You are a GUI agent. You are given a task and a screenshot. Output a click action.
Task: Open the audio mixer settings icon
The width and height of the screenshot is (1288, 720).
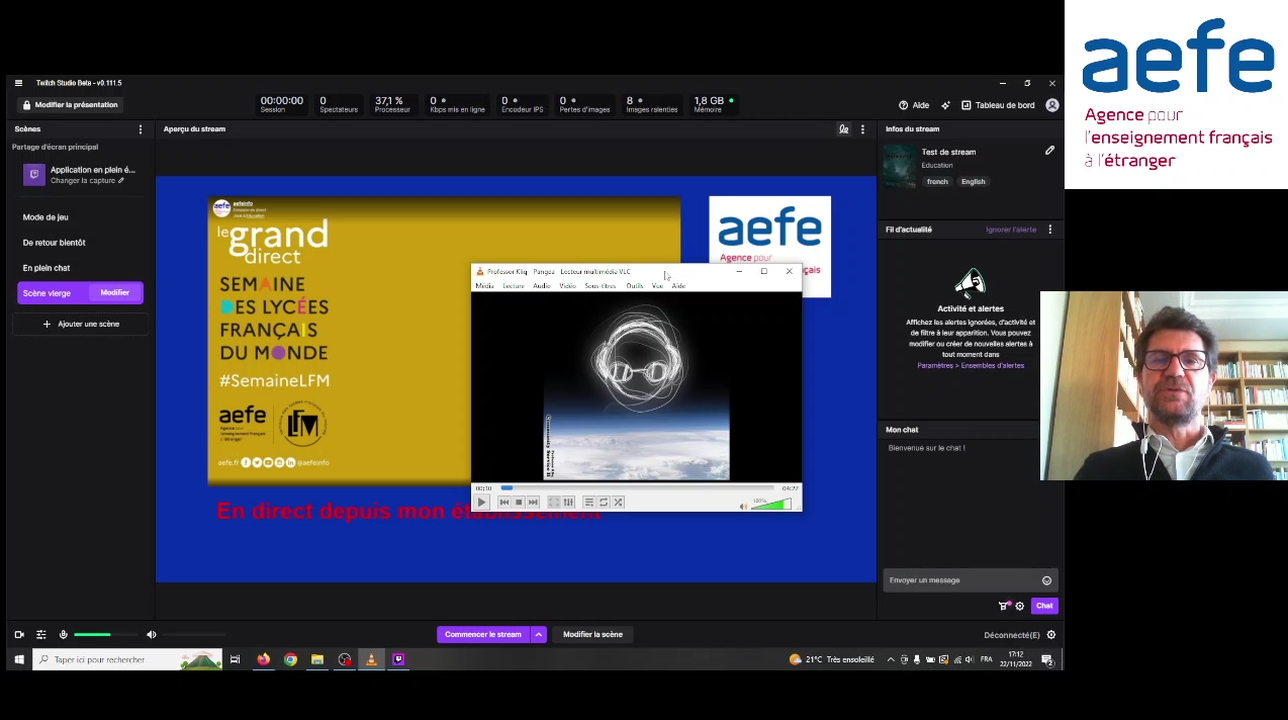point(41,635)
